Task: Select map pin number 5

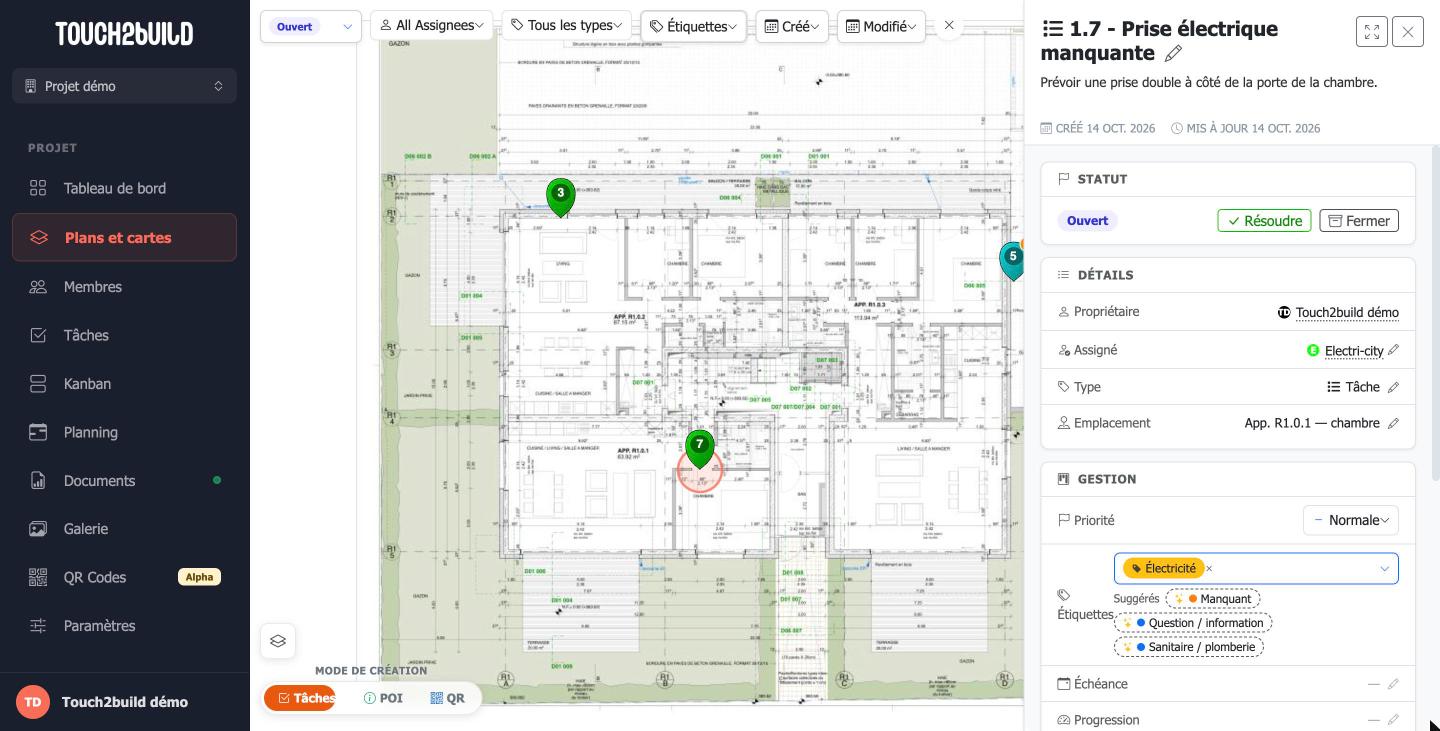Action: point(1012,260)
